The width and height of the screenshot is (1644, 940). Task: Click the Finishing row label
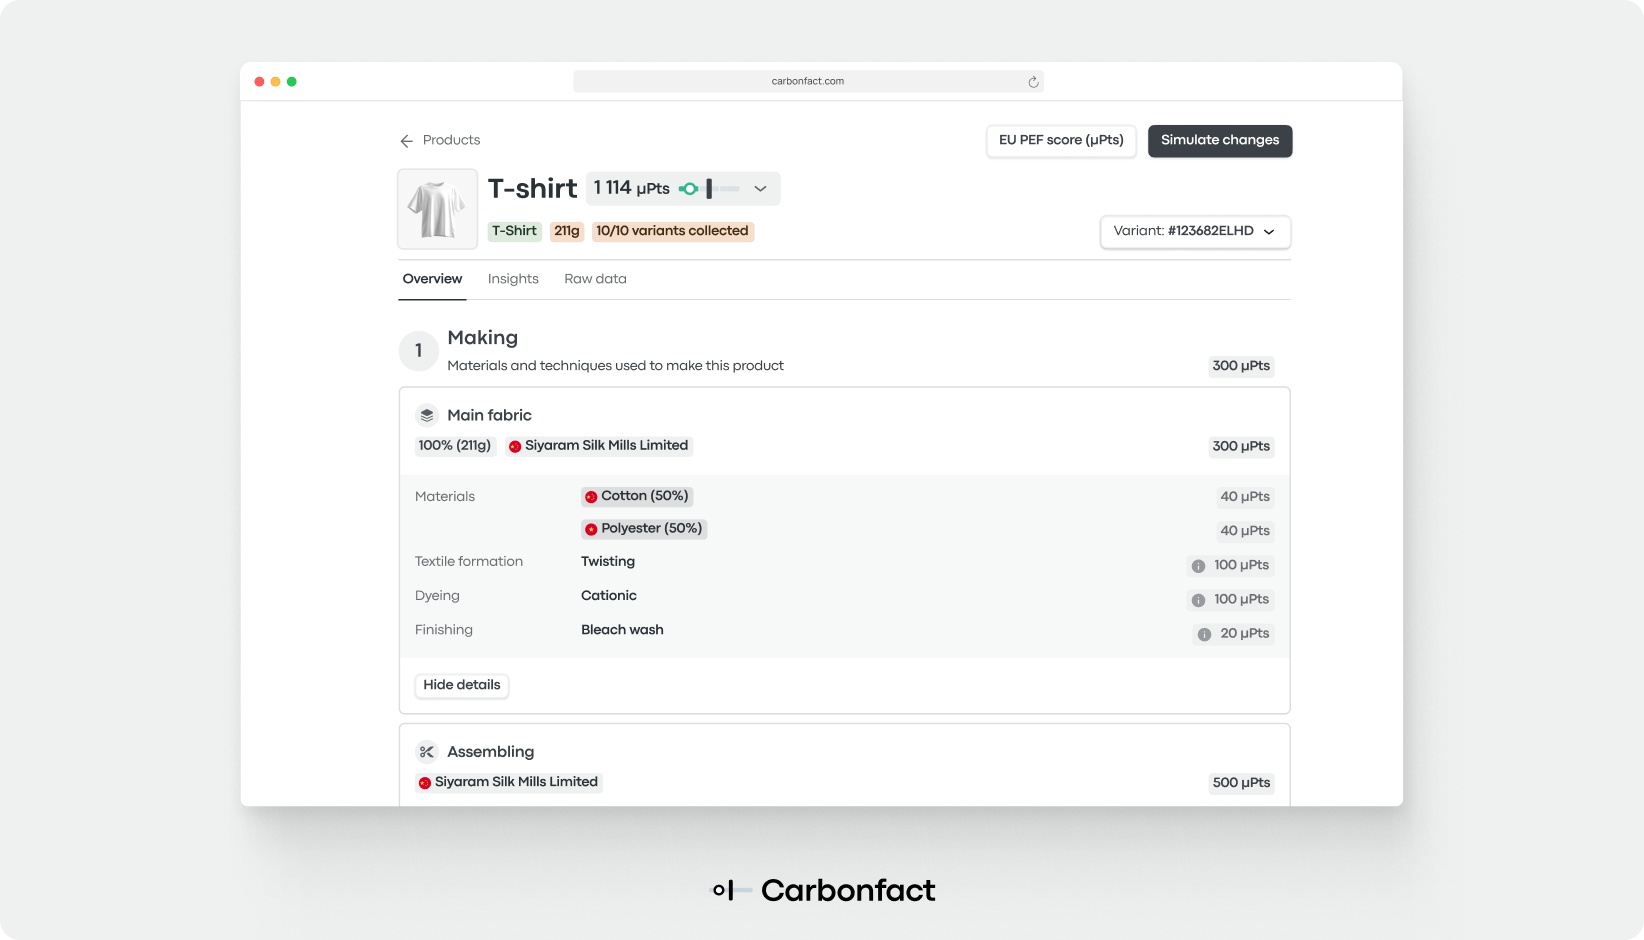point(444,630)
